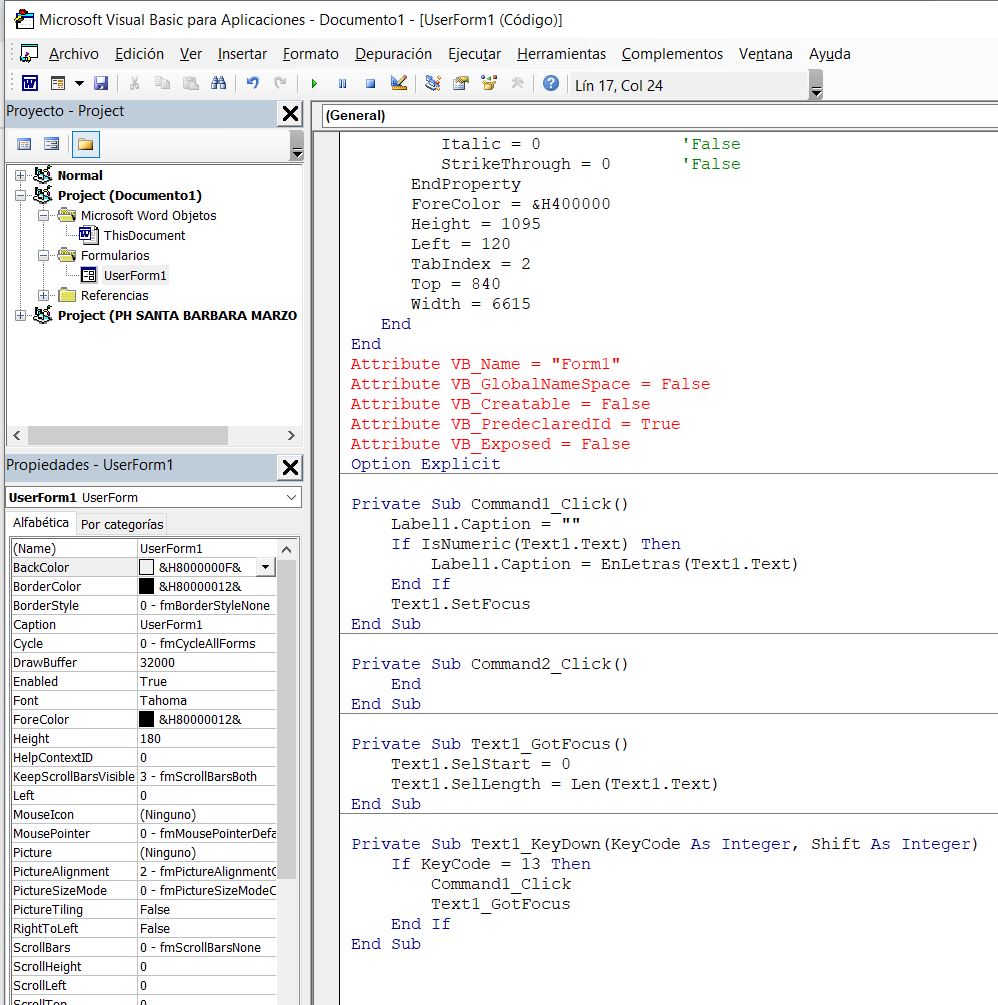Click the Redo arrow icon

(280, 83)
